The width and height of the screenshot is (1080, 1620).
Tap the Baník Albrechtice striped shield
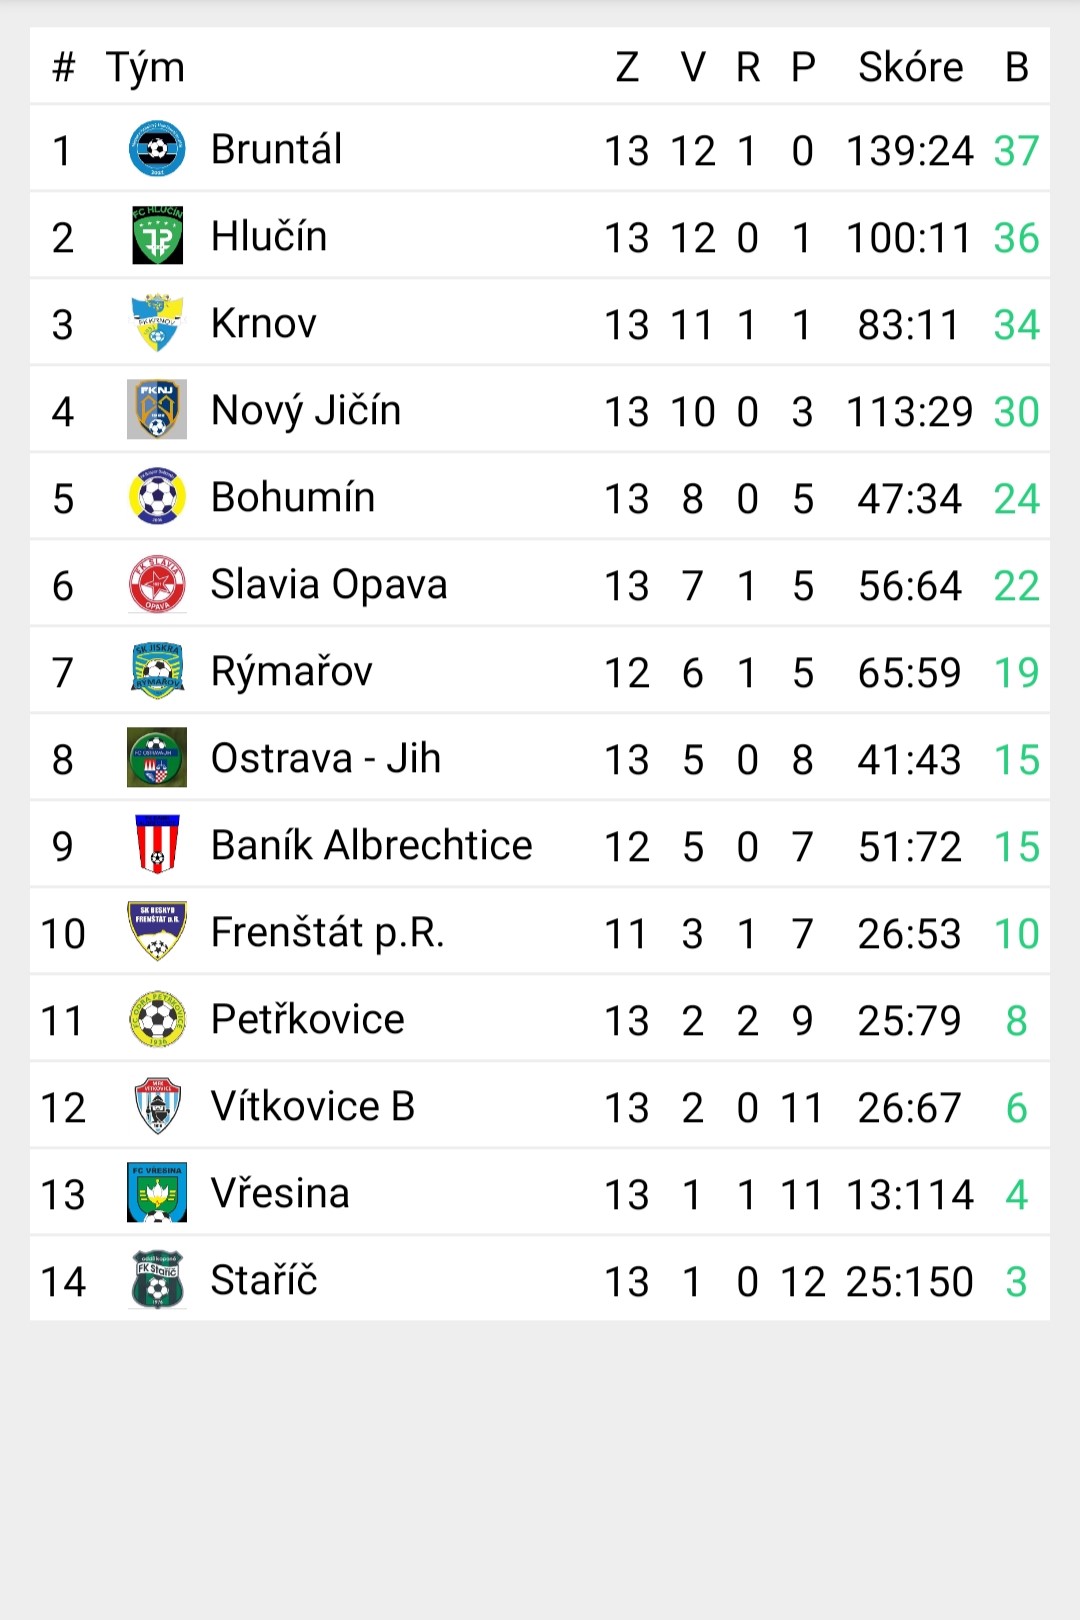(157, 845)
